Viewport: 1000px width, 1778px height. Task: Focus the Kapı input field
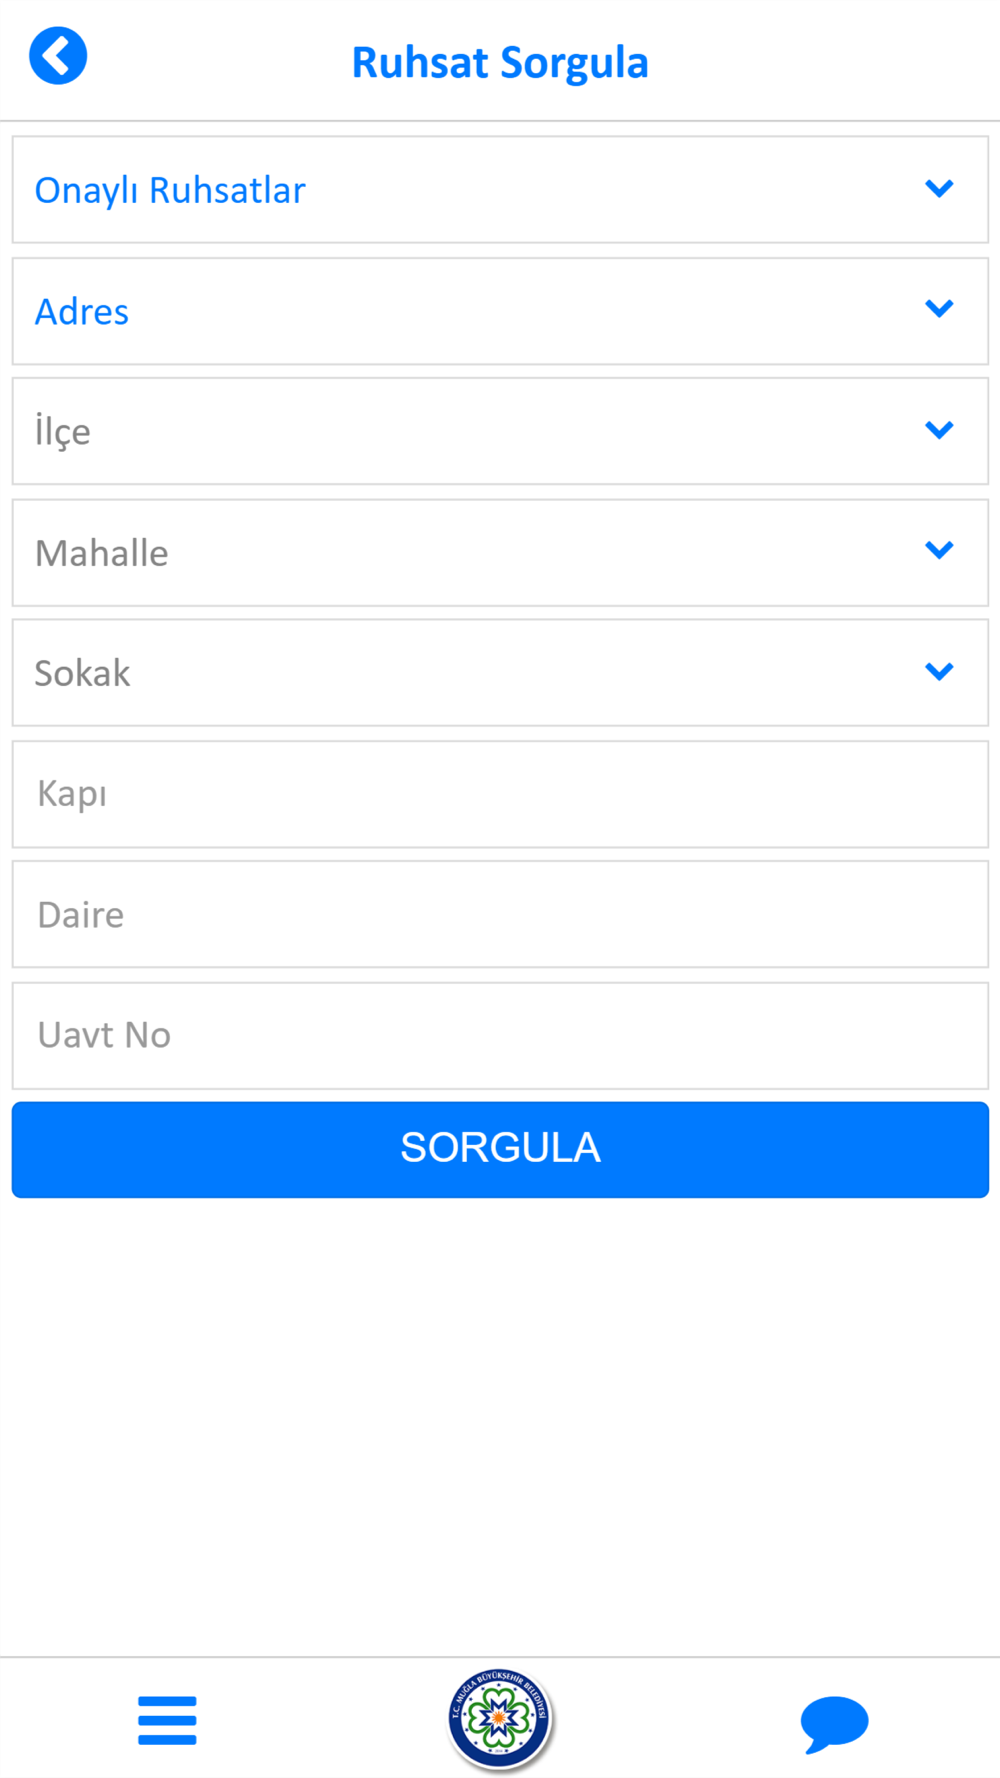500,794
